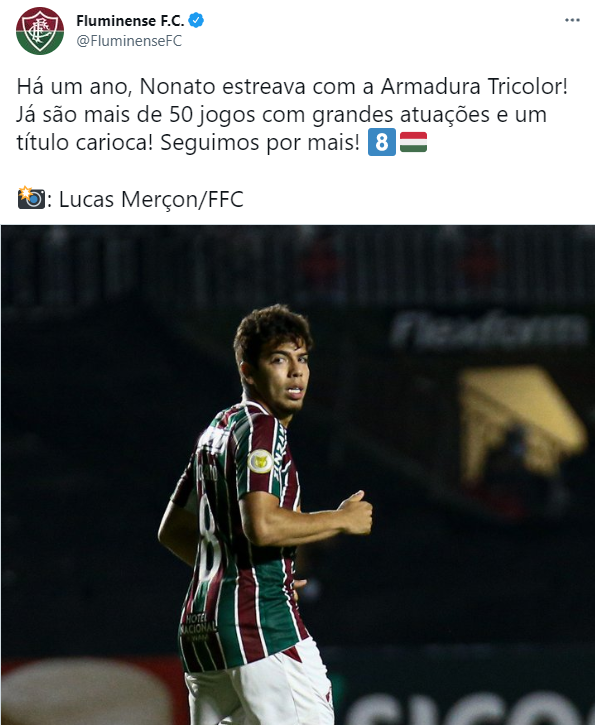Click the 'título carioca!' text line
Screen dimensions: 595x725
point(85,142)
